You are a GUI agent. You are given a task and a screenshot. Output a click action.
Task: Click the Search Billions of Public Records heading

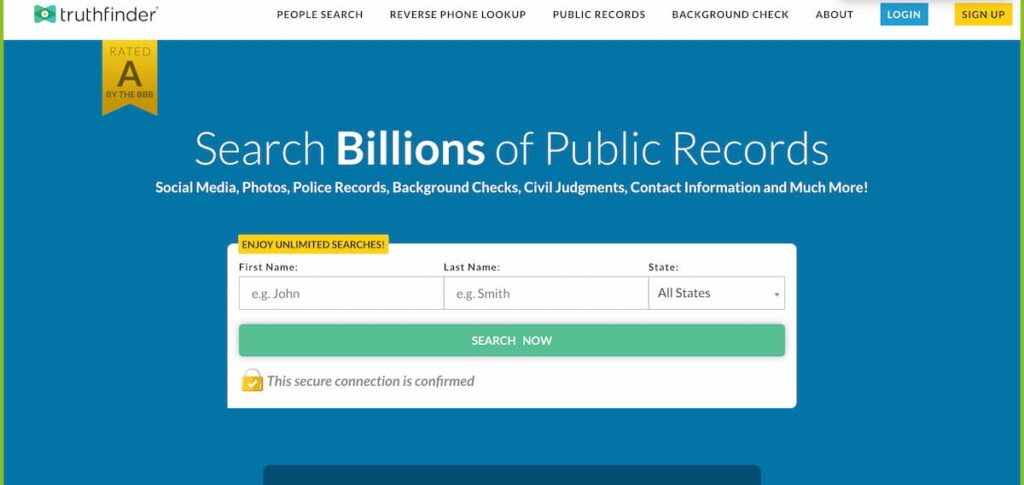(512, 149)
